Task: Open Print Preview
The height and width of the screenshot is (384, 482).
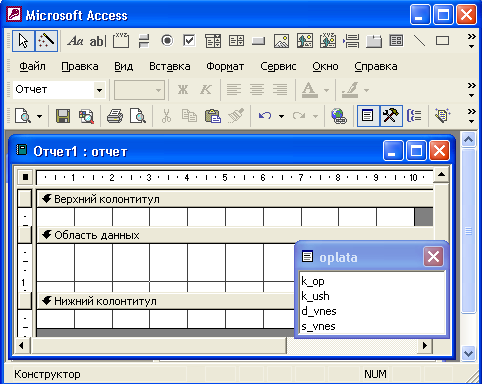Action: pyautogui.click(x=138, y=116)
